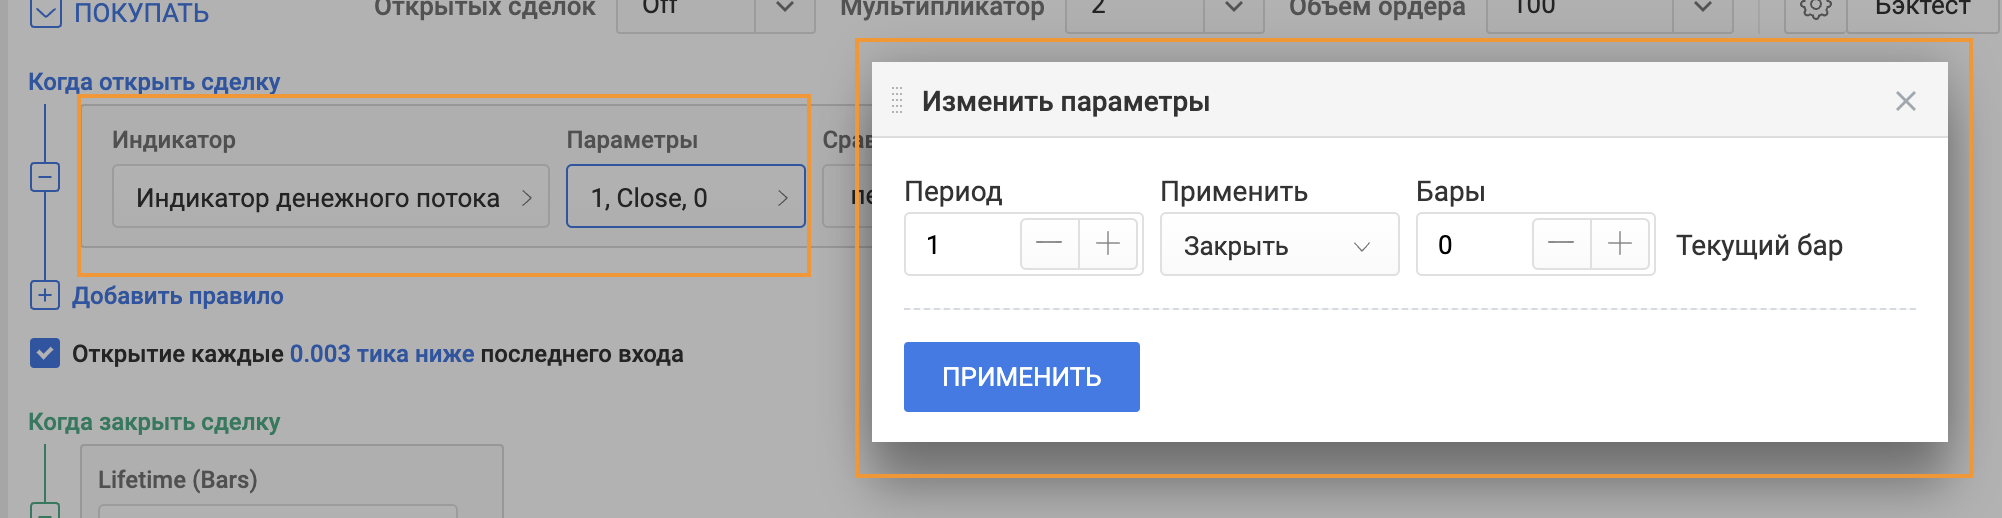Toggle the Открытие каждые checkbox

coord(45,354)
